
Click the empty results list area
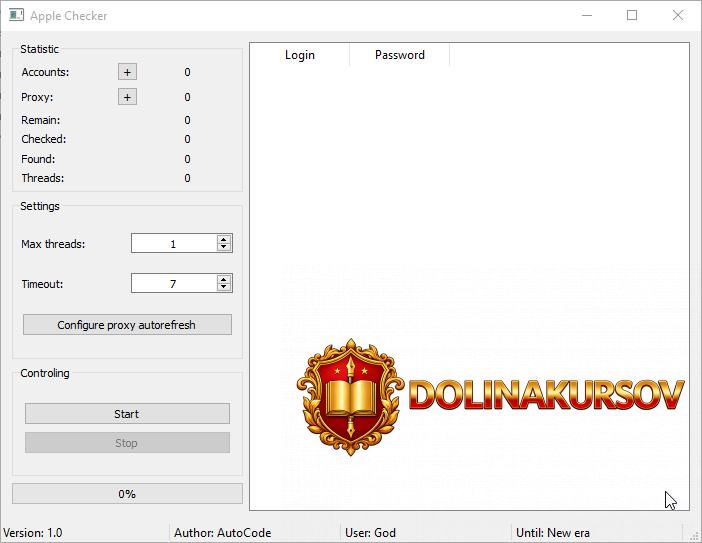tap(468, 180)
